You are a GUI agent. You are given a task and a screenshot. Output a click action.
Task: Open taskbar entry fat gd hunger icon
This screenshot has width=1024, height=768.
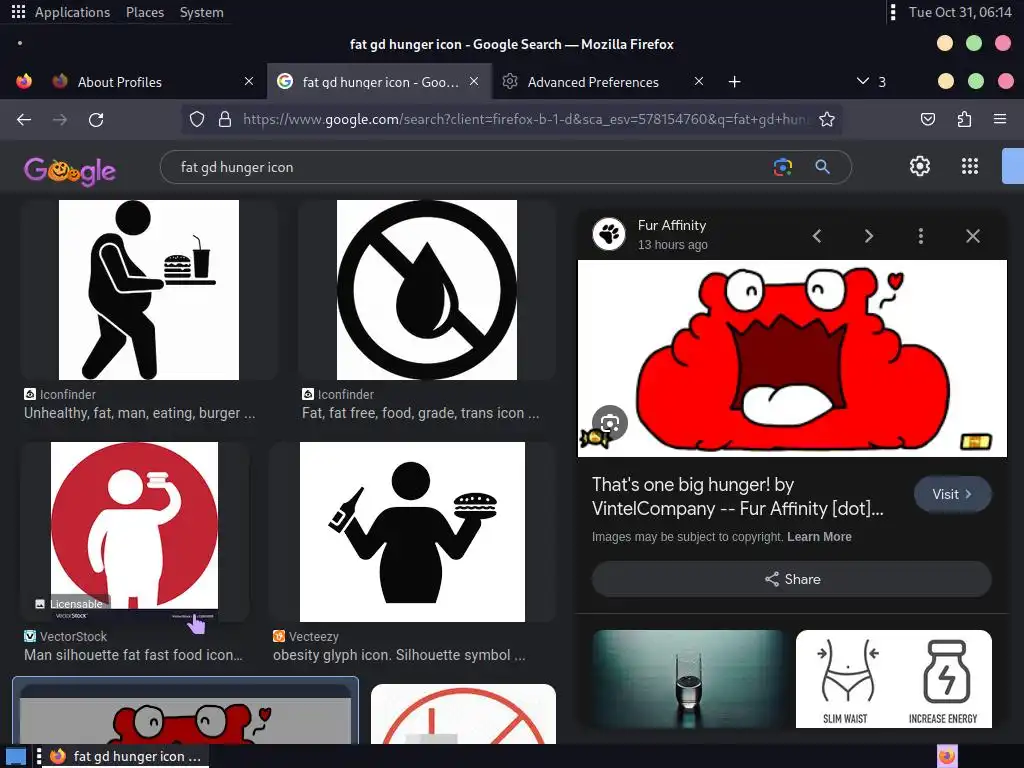(x=125, y=756)
